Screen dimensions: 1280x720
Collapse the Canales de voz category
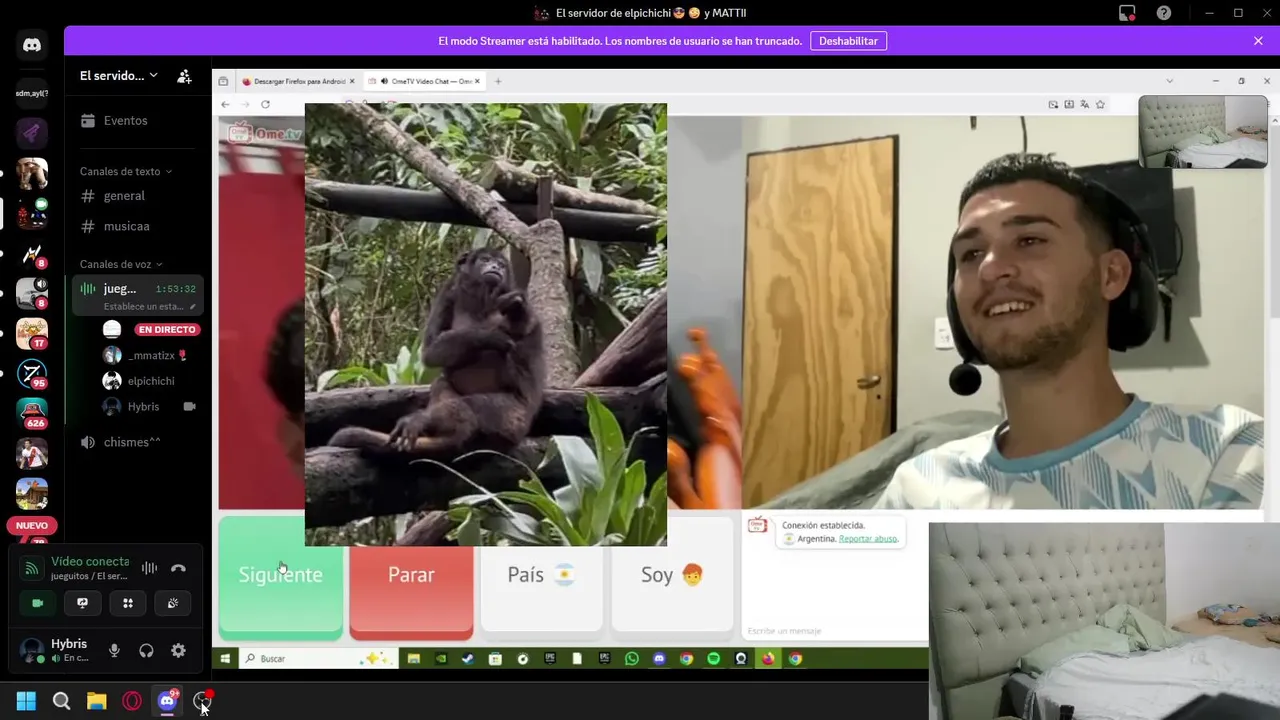[x=121, y=264]
